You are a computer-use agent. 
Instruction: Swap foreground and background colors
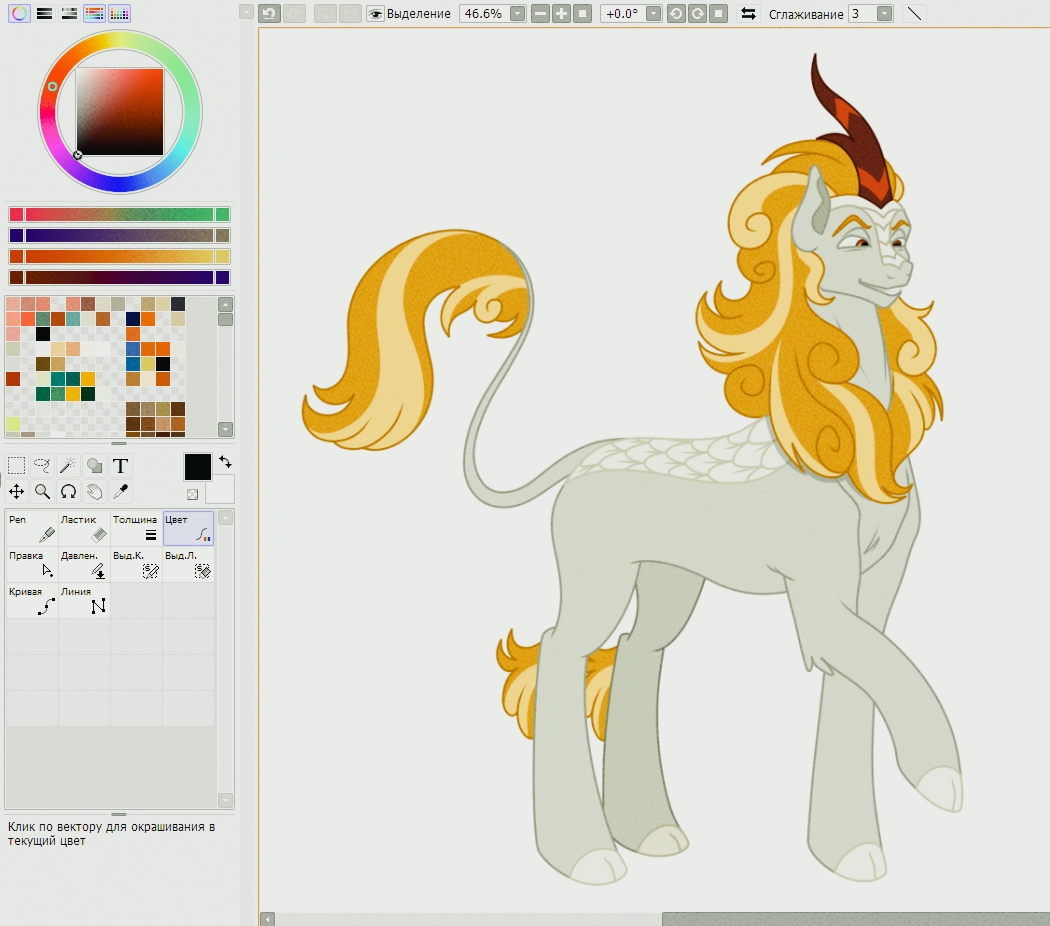[225, 462]
